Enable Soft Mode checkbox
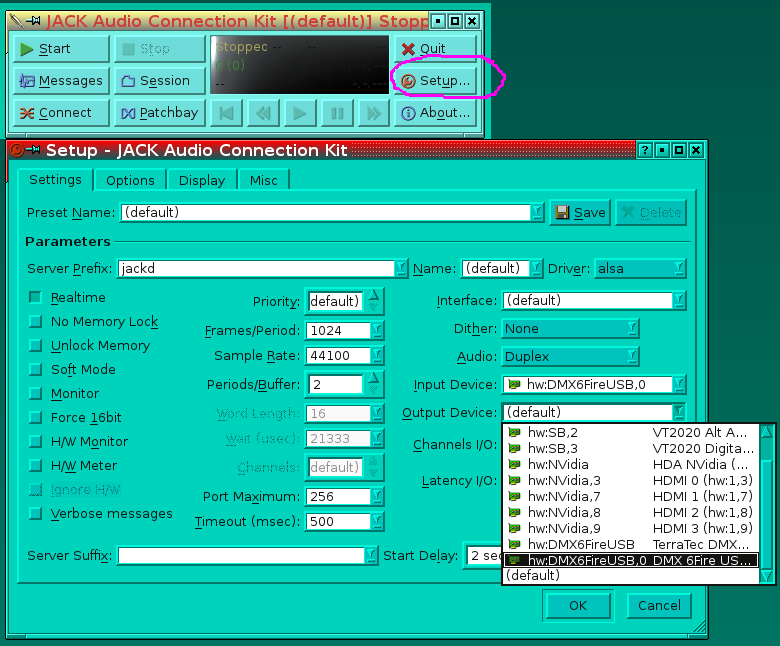The height and width of the screenshot is (646, 780). (x=35, y=369)
